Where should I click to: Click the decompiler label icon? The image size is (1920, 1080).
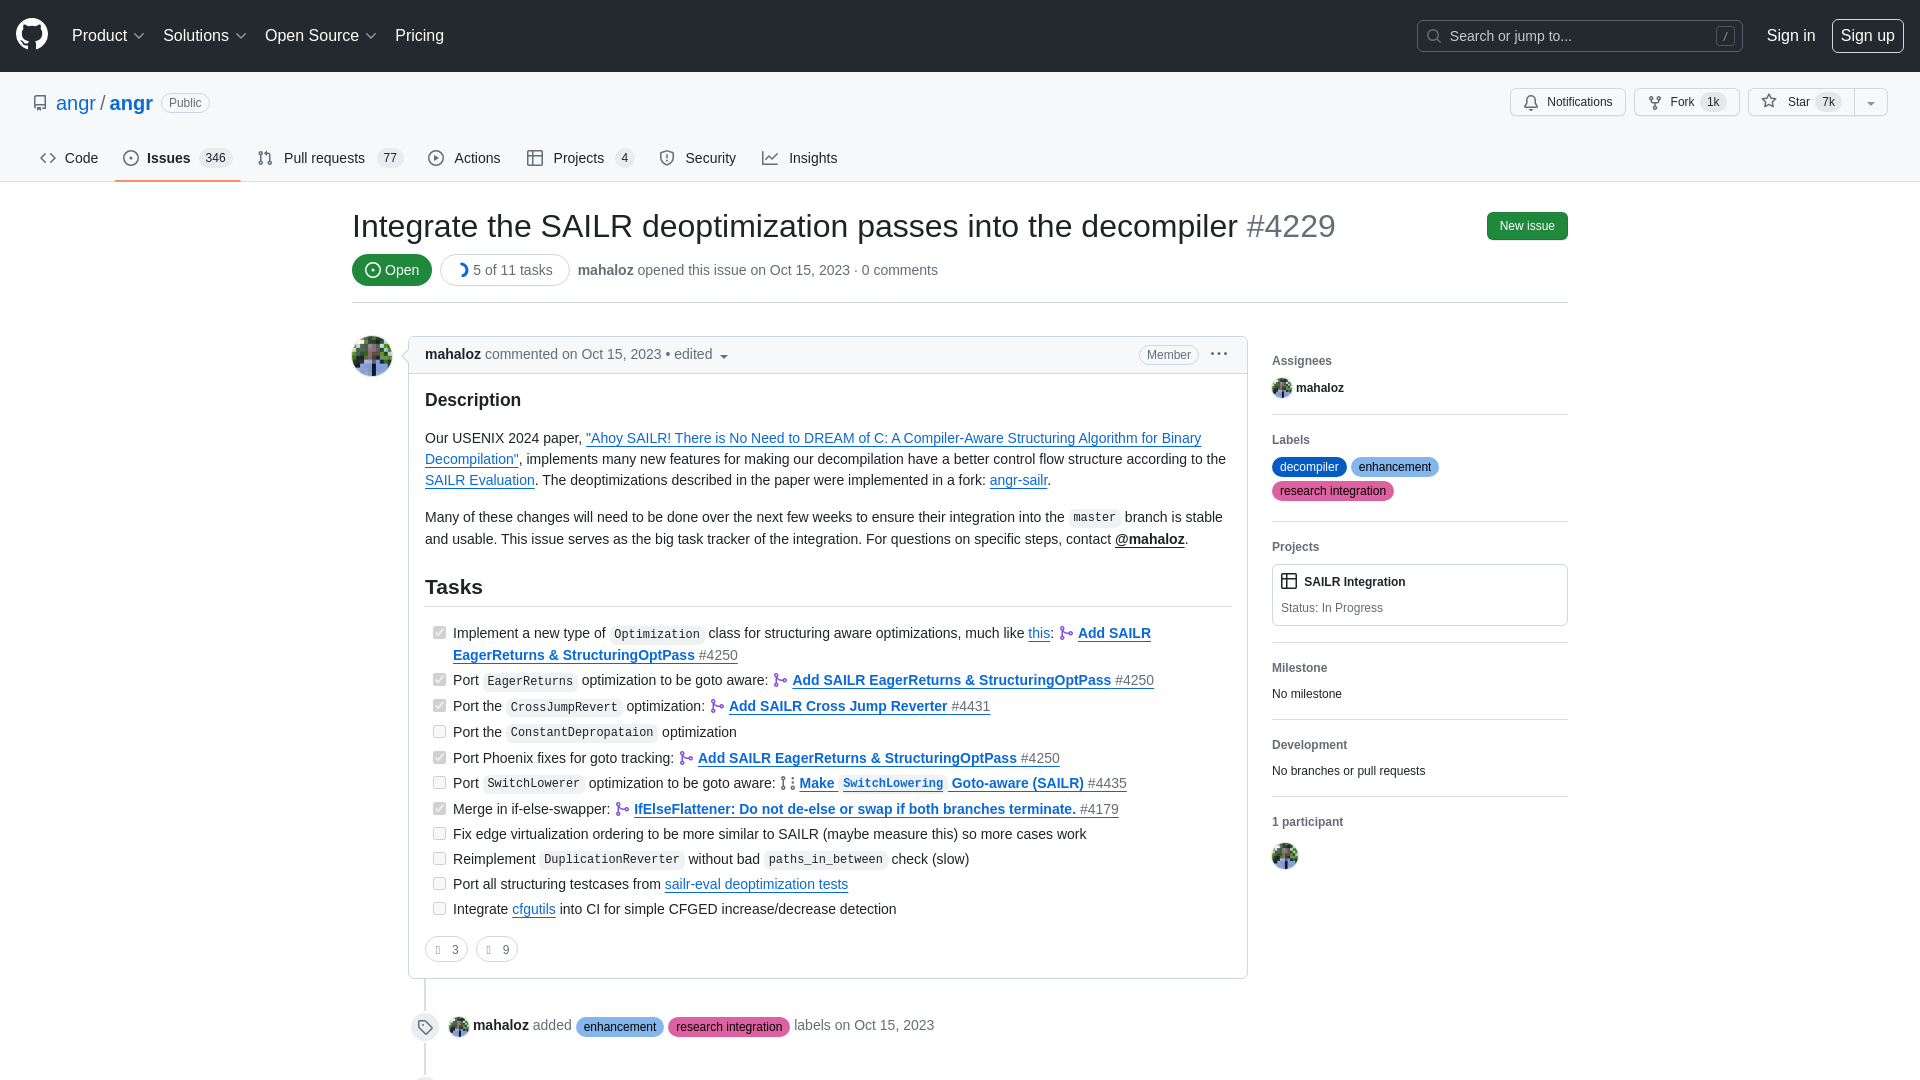pos(1308,465)
